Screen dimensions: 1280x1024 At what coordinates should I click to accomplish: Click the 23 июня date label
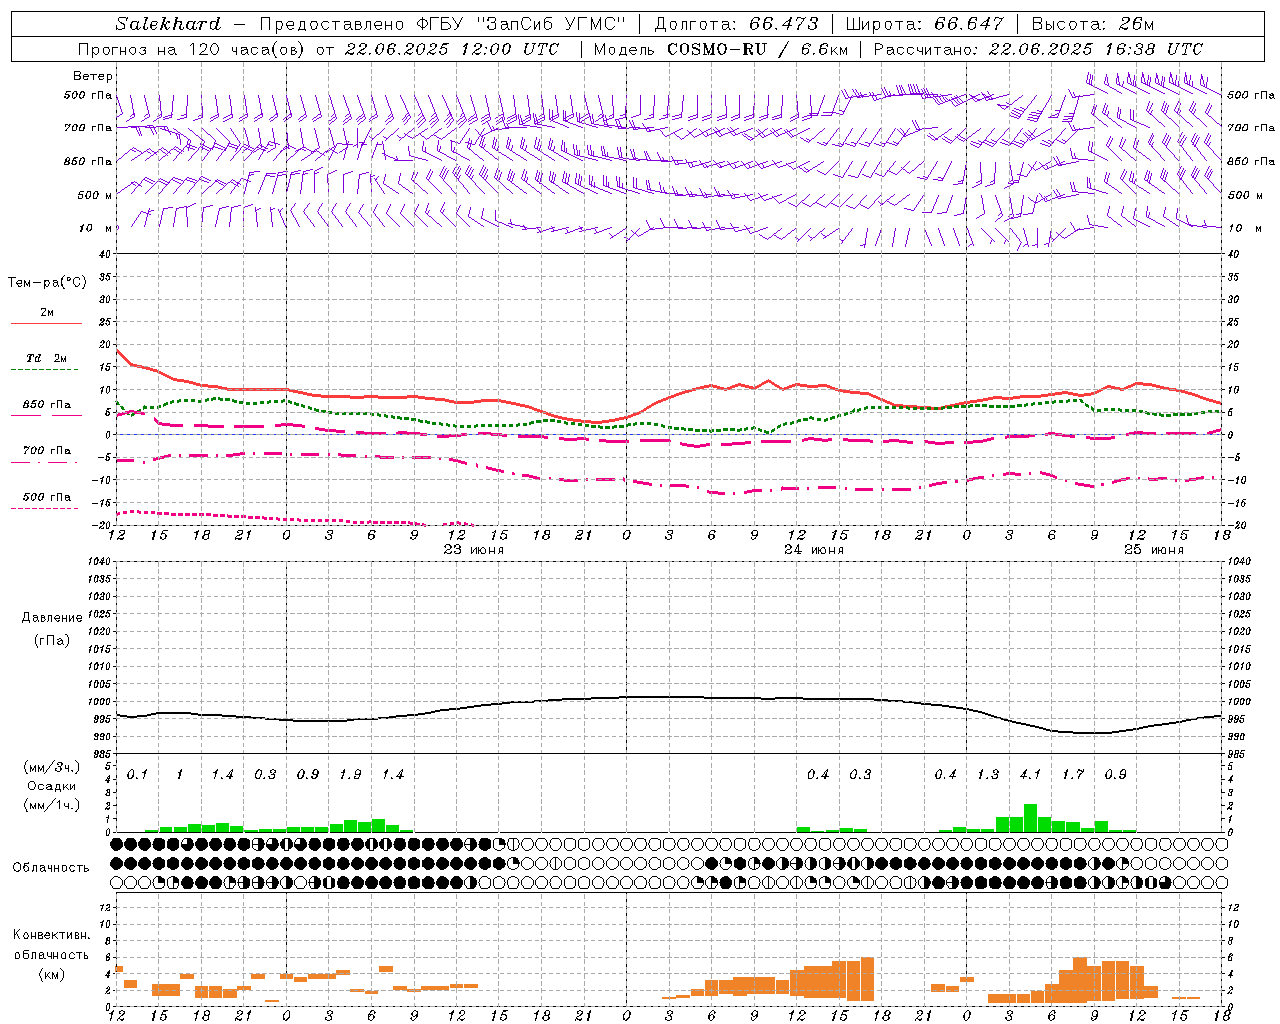click(x=473, y=550)
